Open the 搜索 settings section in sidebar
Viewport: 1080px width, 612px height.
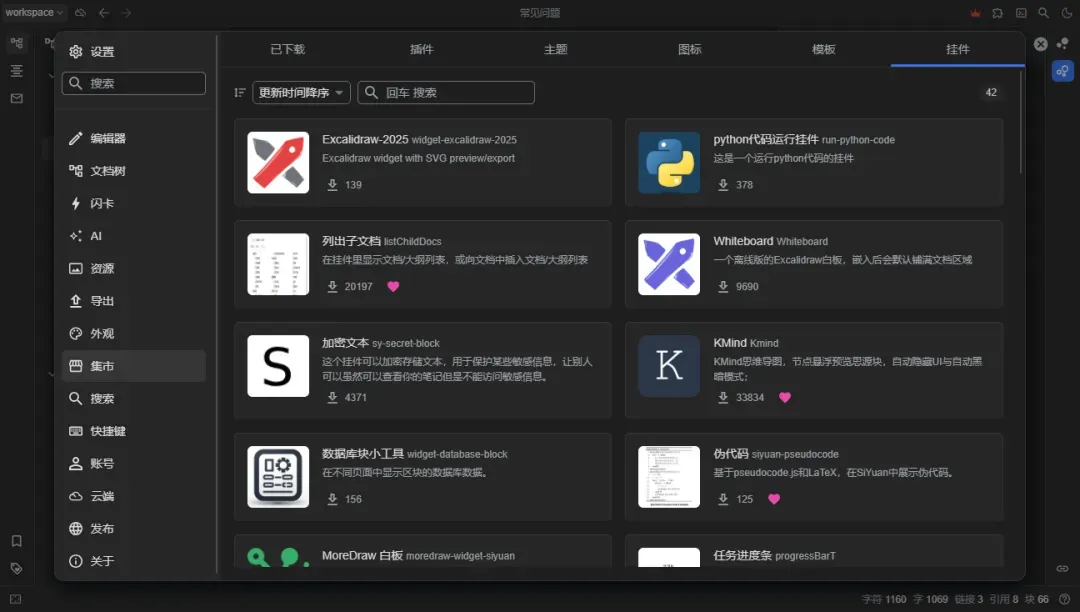pos(134,399)
